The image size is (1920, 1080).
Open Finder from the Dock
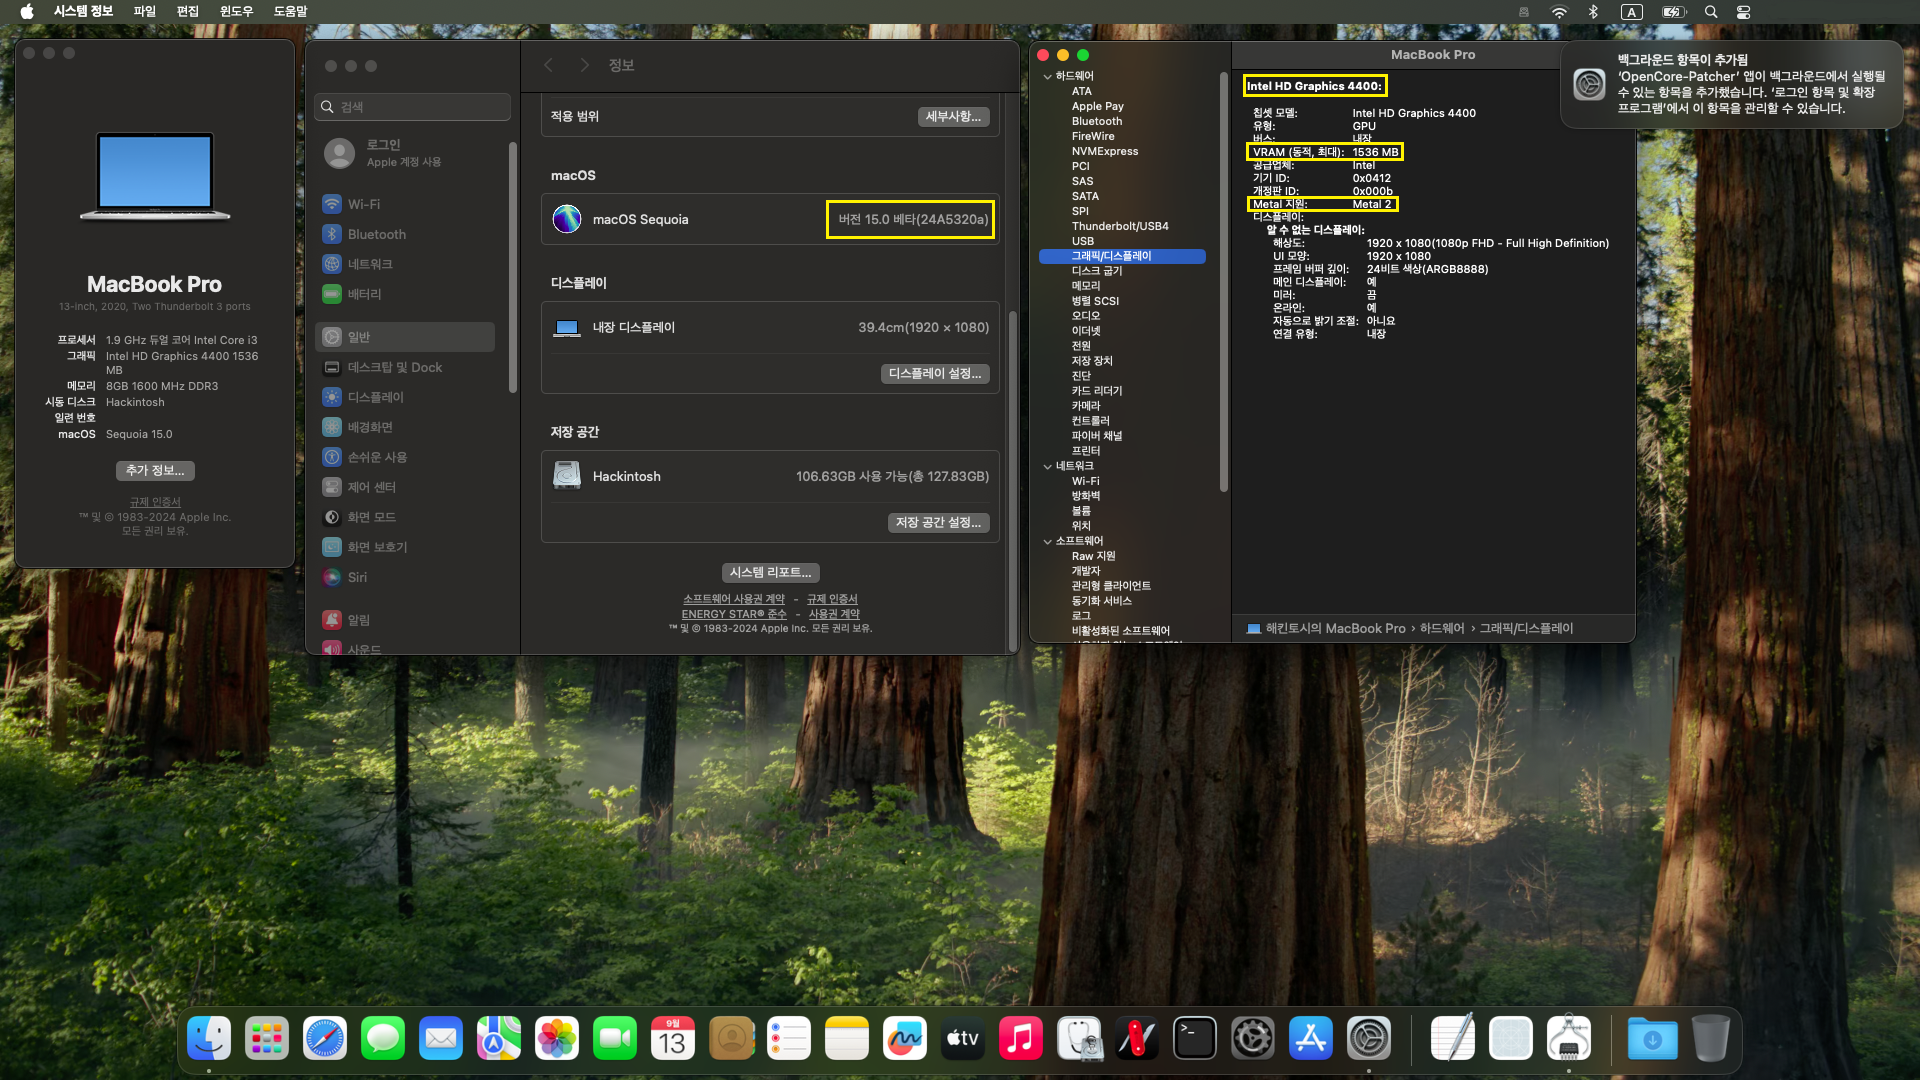click(209, 1039)
